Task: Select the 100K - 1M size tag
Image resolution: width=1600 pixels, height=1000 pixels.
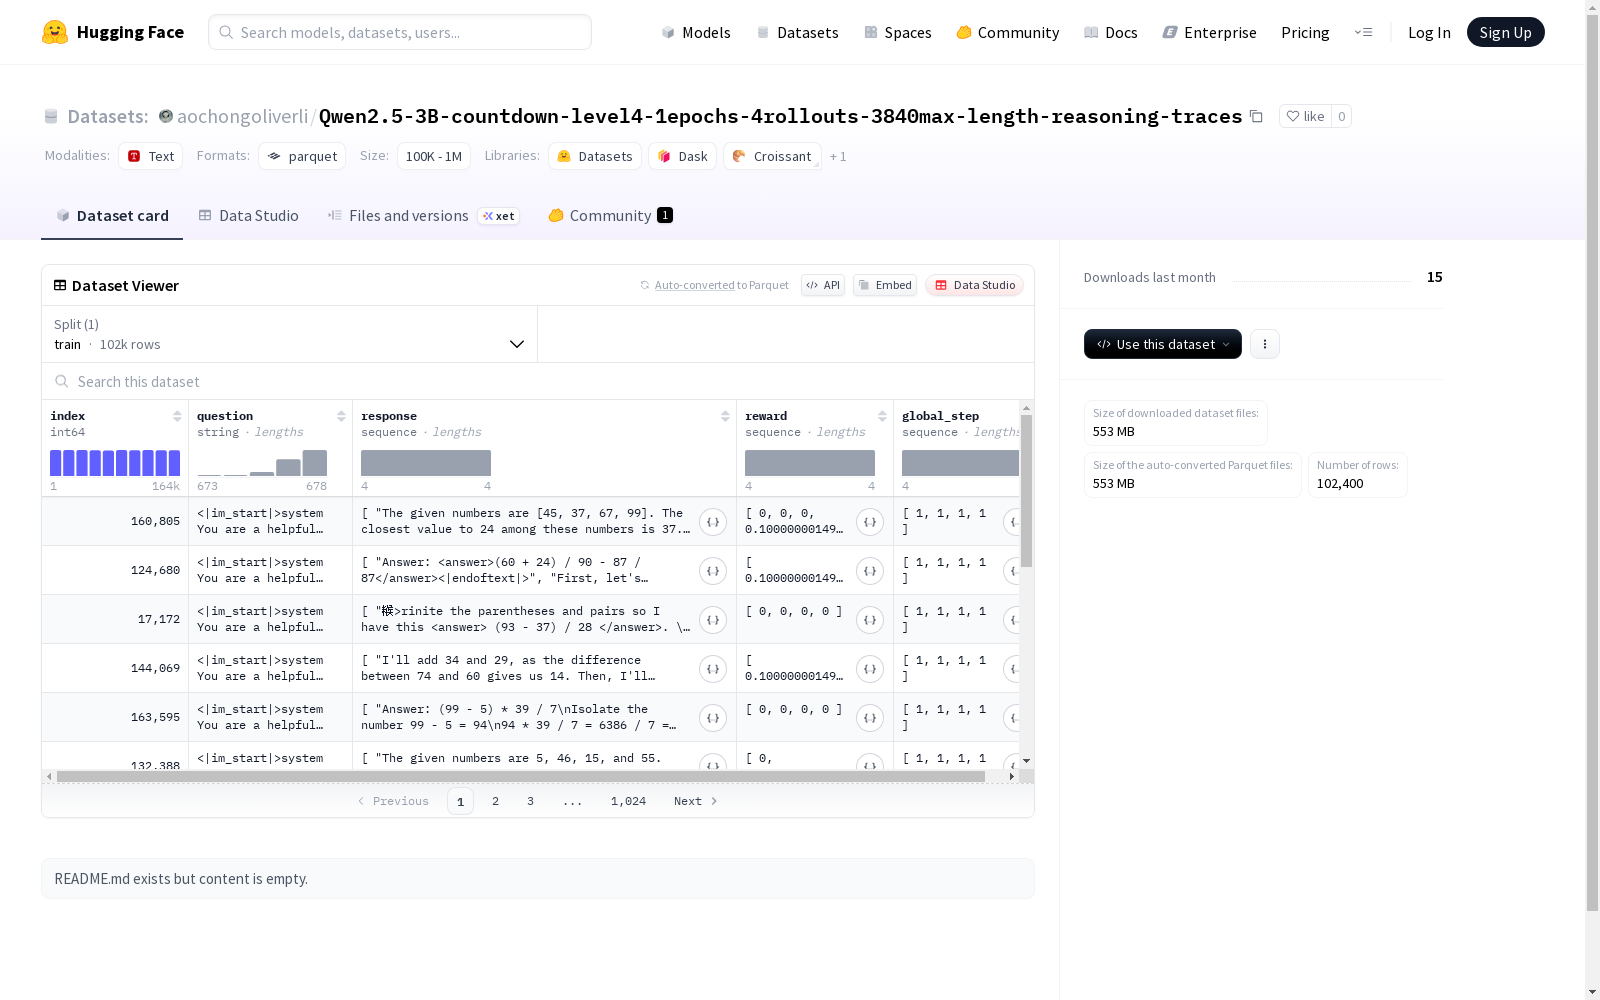Action: pyautogui.click(x=434, y=156)
